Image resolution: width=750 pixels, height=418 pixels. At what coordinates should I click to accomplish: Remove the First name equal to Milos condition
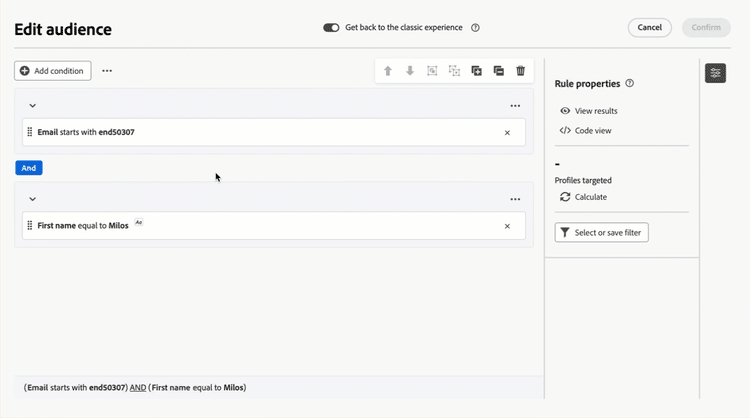coord(507,226)
